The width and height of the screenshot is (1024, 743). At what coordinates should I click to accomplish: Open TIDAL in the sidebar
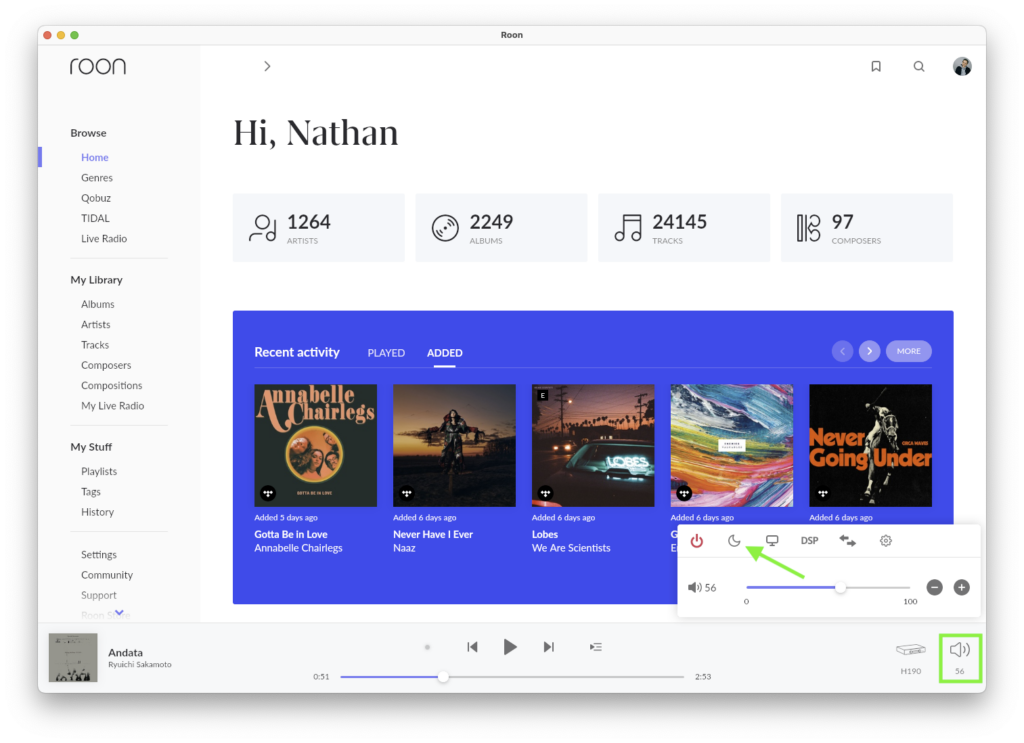click(x=95, y=218)
